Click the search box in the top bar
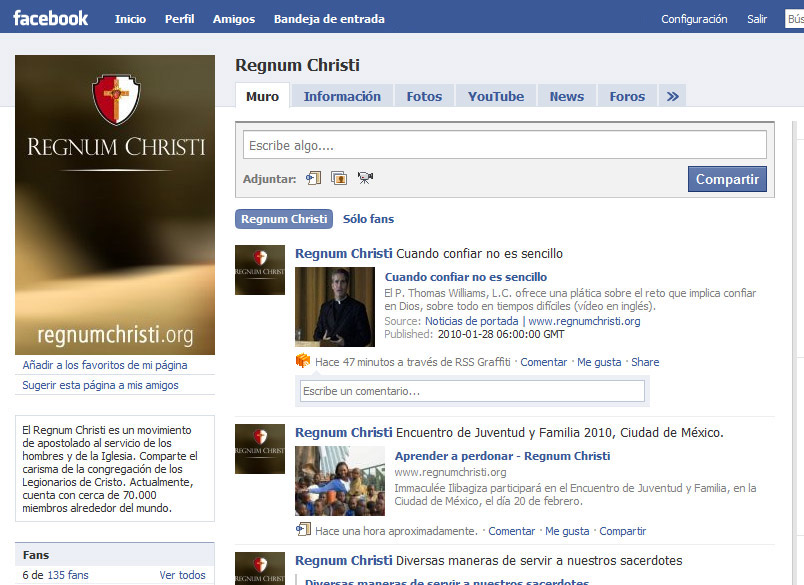The width and height of the screenshot is (804, 585). click(x=794, y=19)
